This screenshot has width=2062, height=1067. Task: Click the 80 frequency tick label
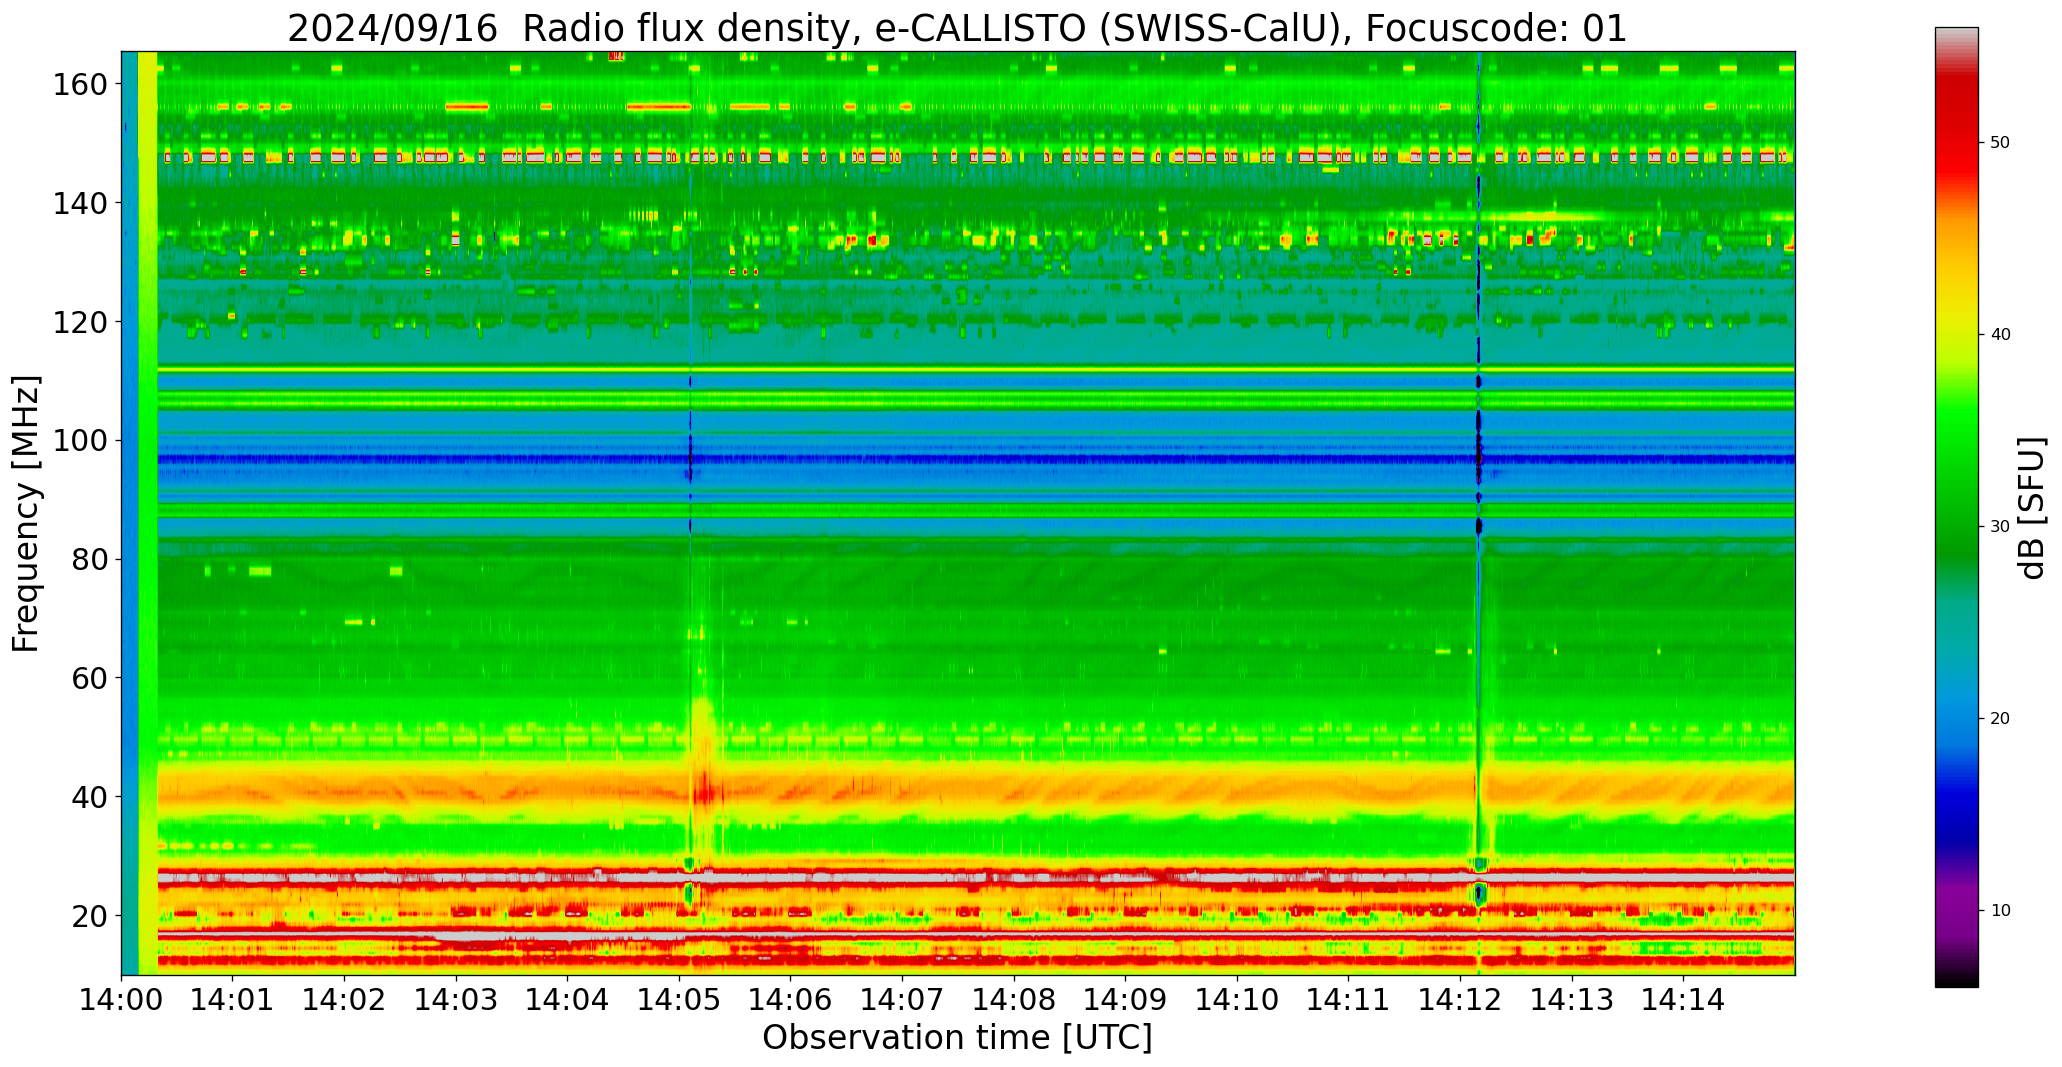click(90, 560)
